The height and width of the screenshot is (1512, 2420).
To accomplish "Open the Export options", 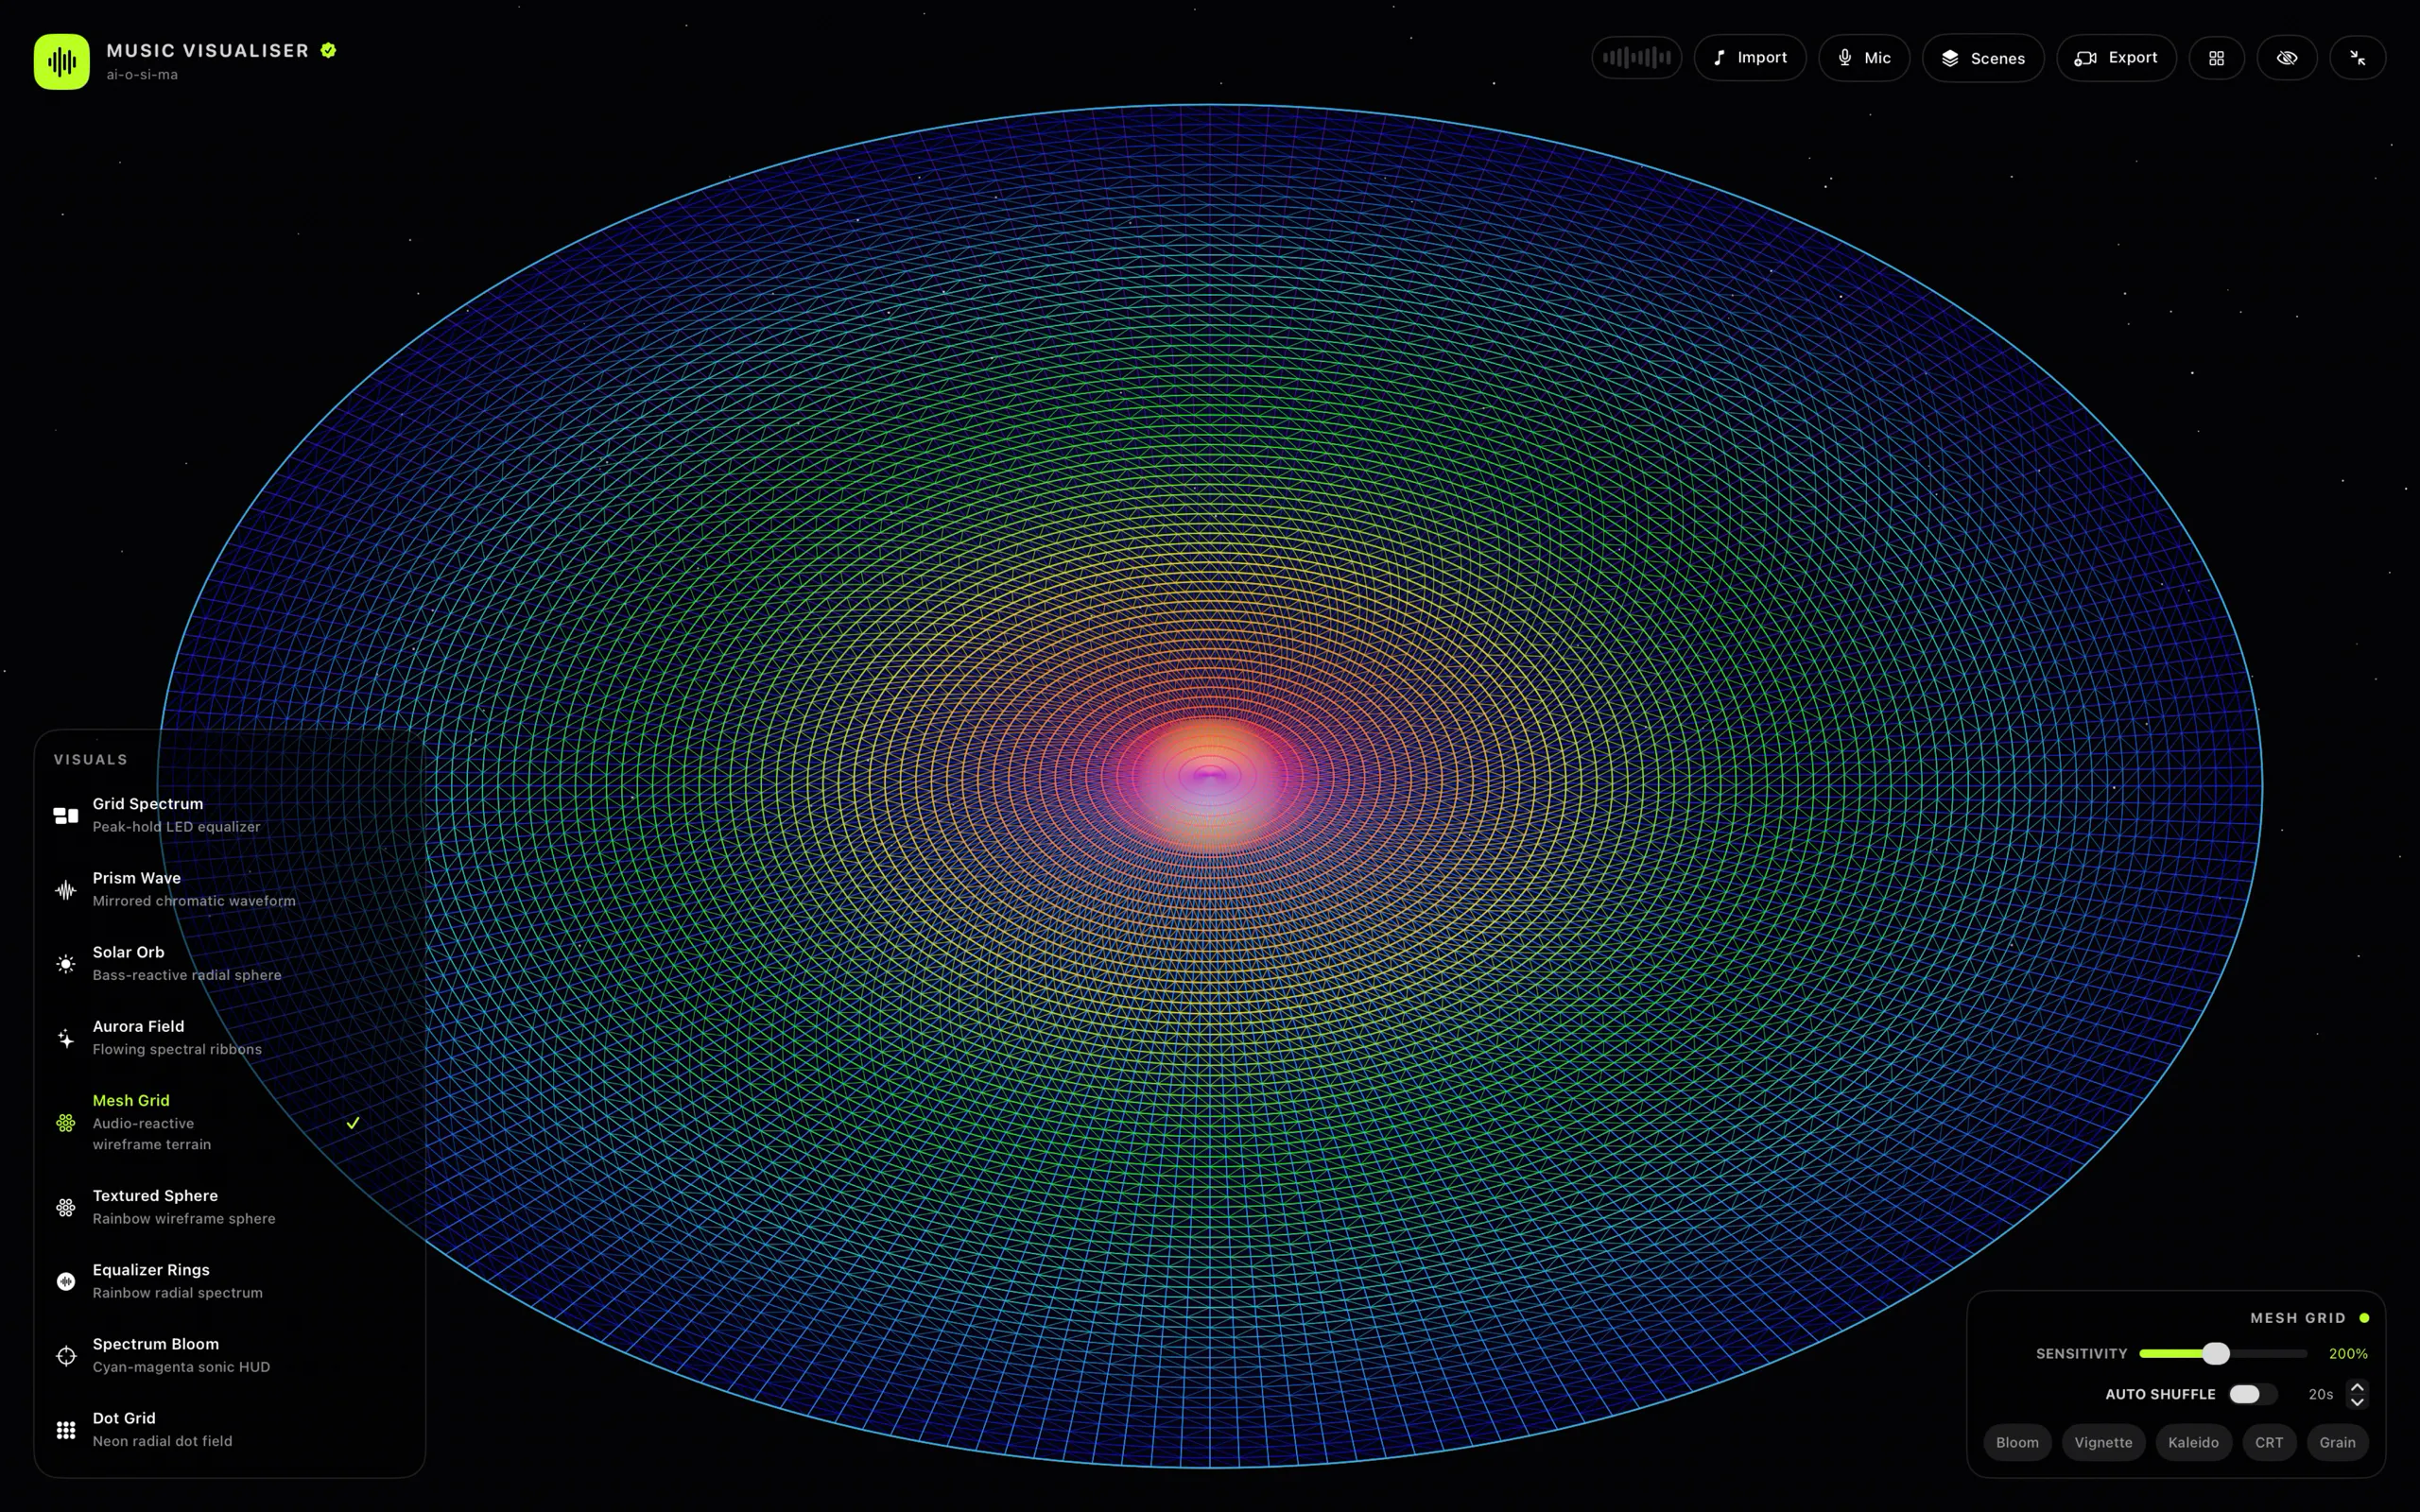I will click(x=2116, y=58).
